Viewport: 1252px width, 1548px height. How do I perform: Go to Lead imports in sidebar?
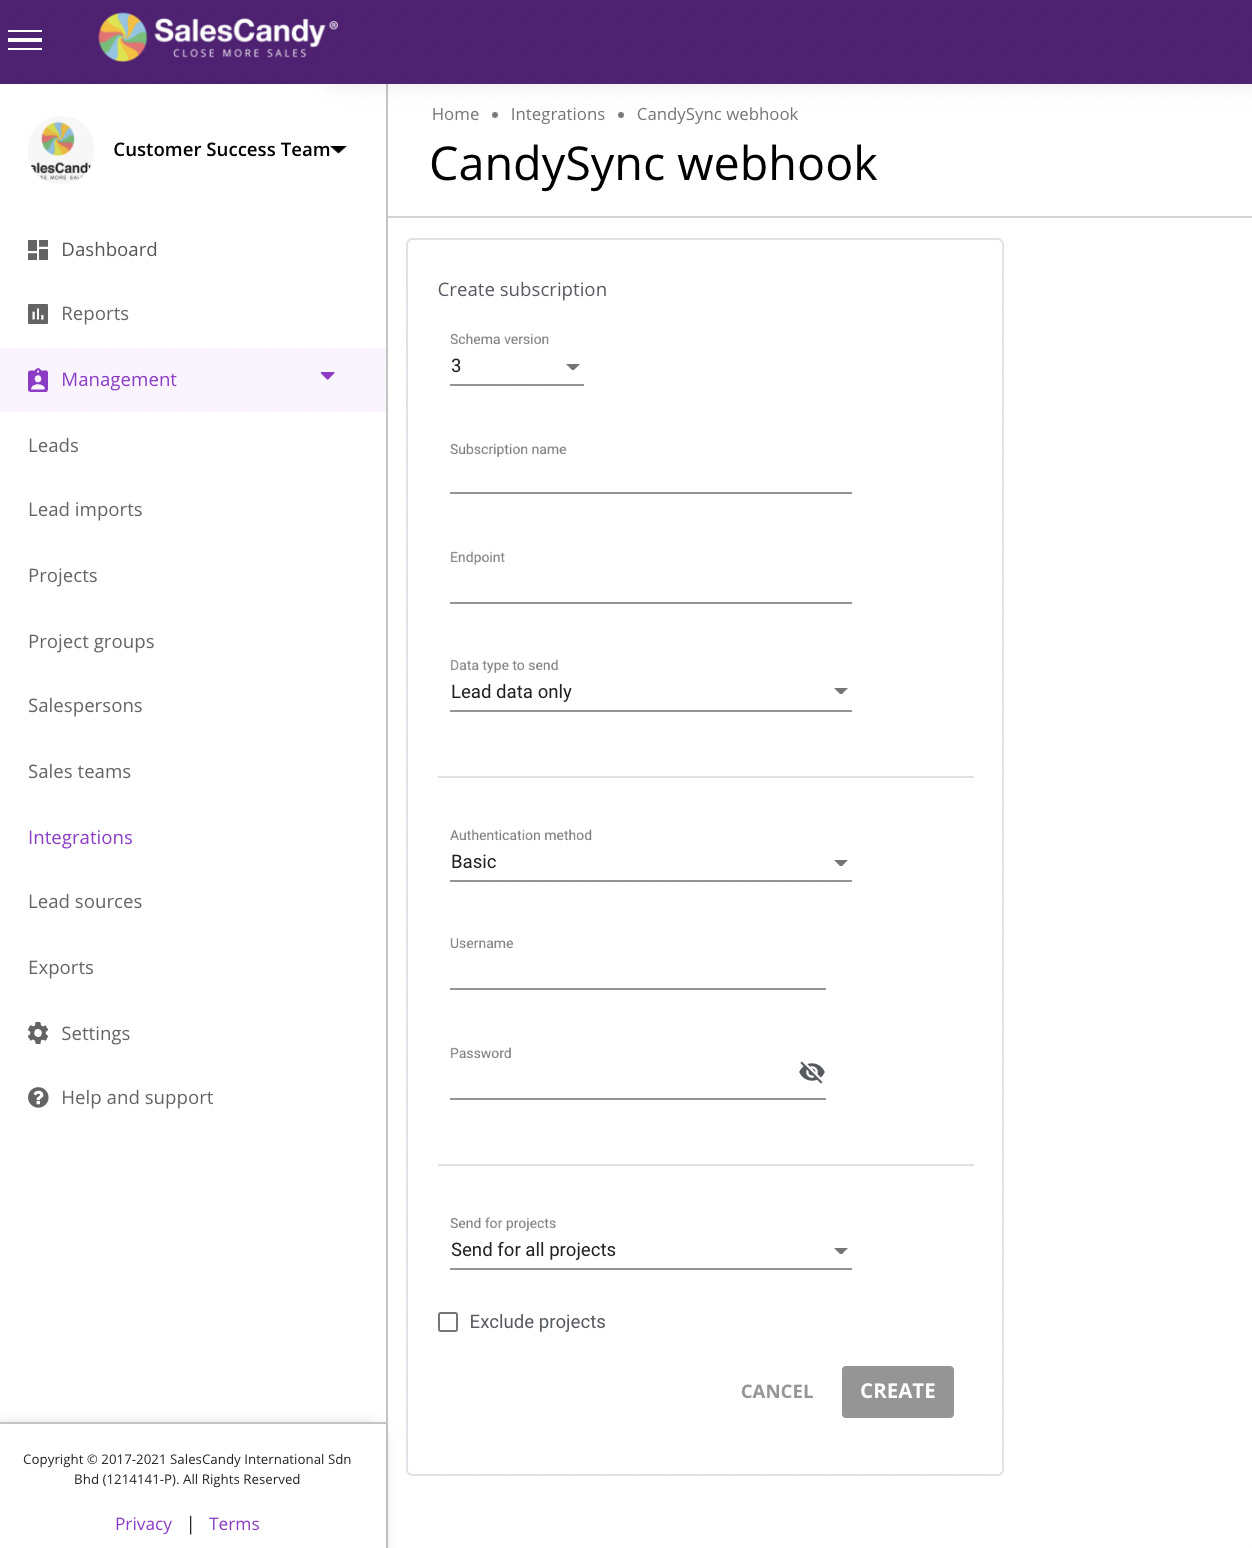pos(85,510)
